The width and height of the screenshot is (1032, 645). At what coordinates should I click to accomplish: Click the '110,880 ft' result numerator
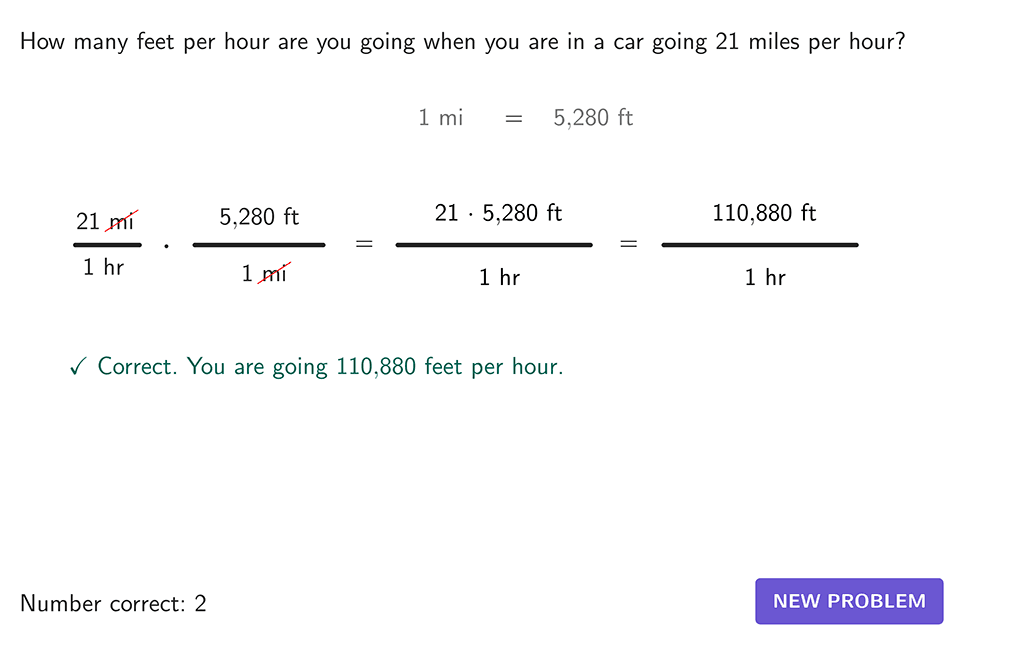click(x=764, y=213)
